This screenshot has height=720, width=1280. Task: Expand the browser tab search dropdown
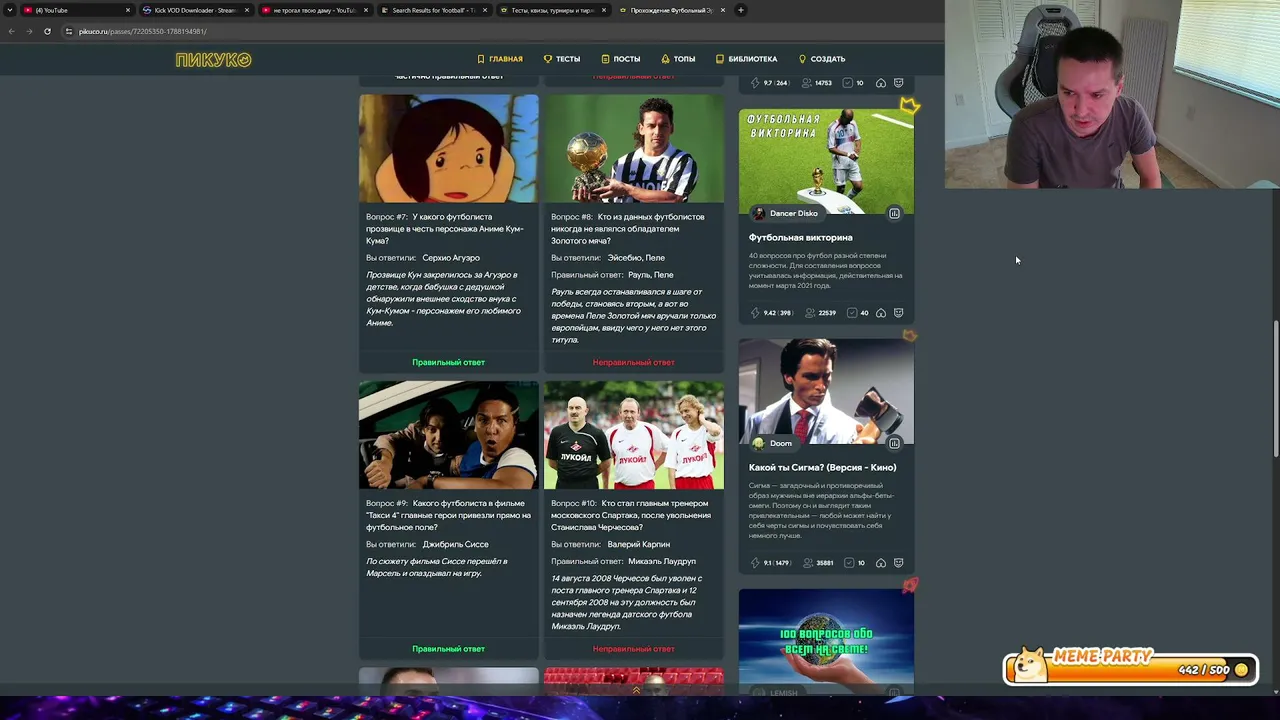click(x=9, y=10)
